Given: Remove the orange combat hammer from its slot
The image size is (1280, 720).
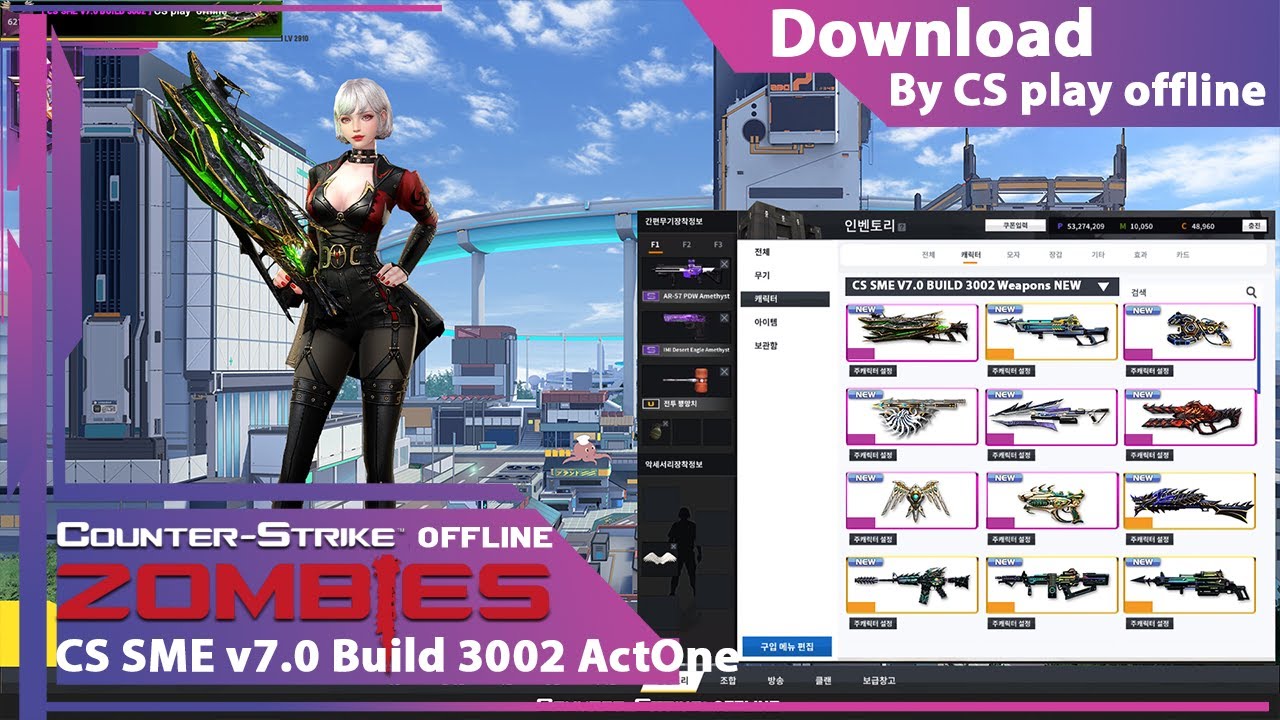Looking at the screenshot, I should (x=724, y=372).
